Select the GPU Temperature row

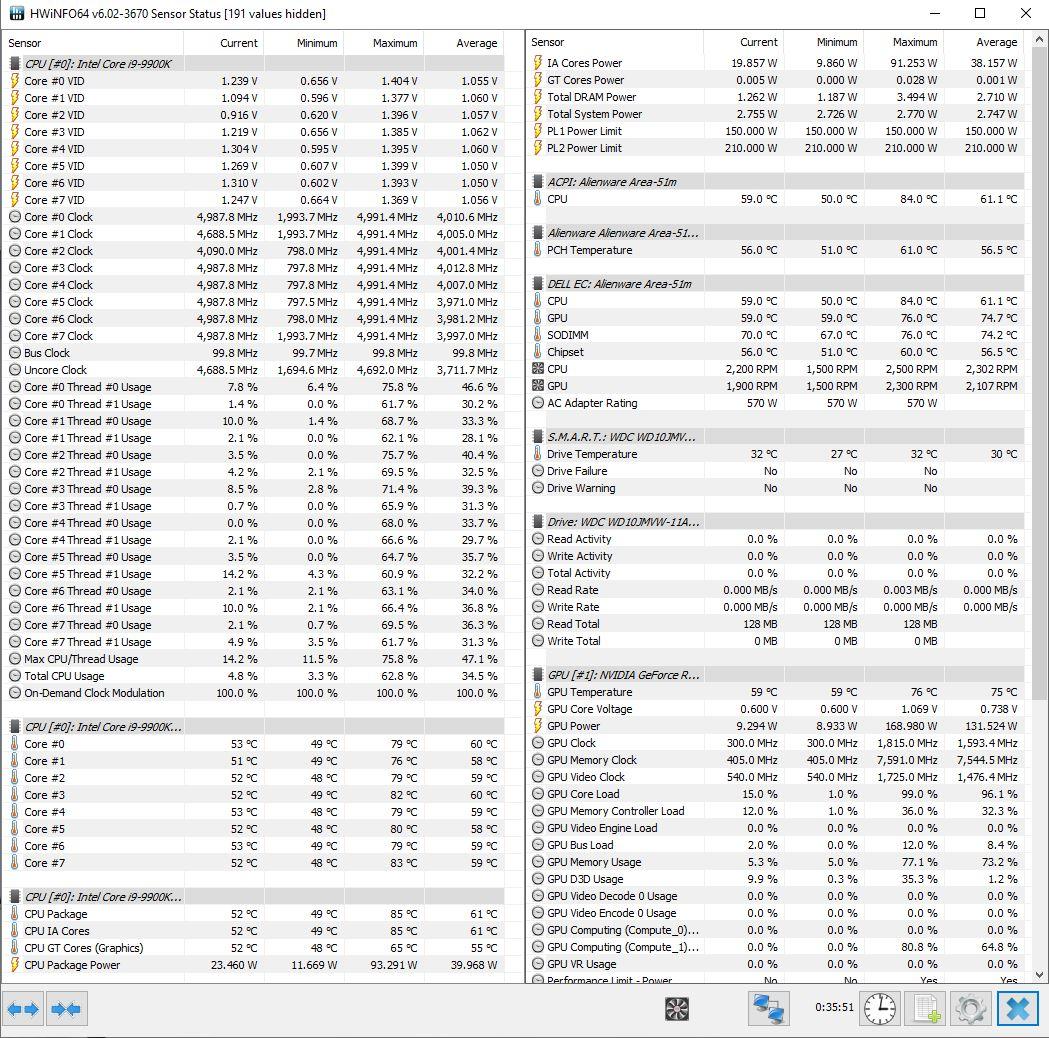tap(589, 692)
